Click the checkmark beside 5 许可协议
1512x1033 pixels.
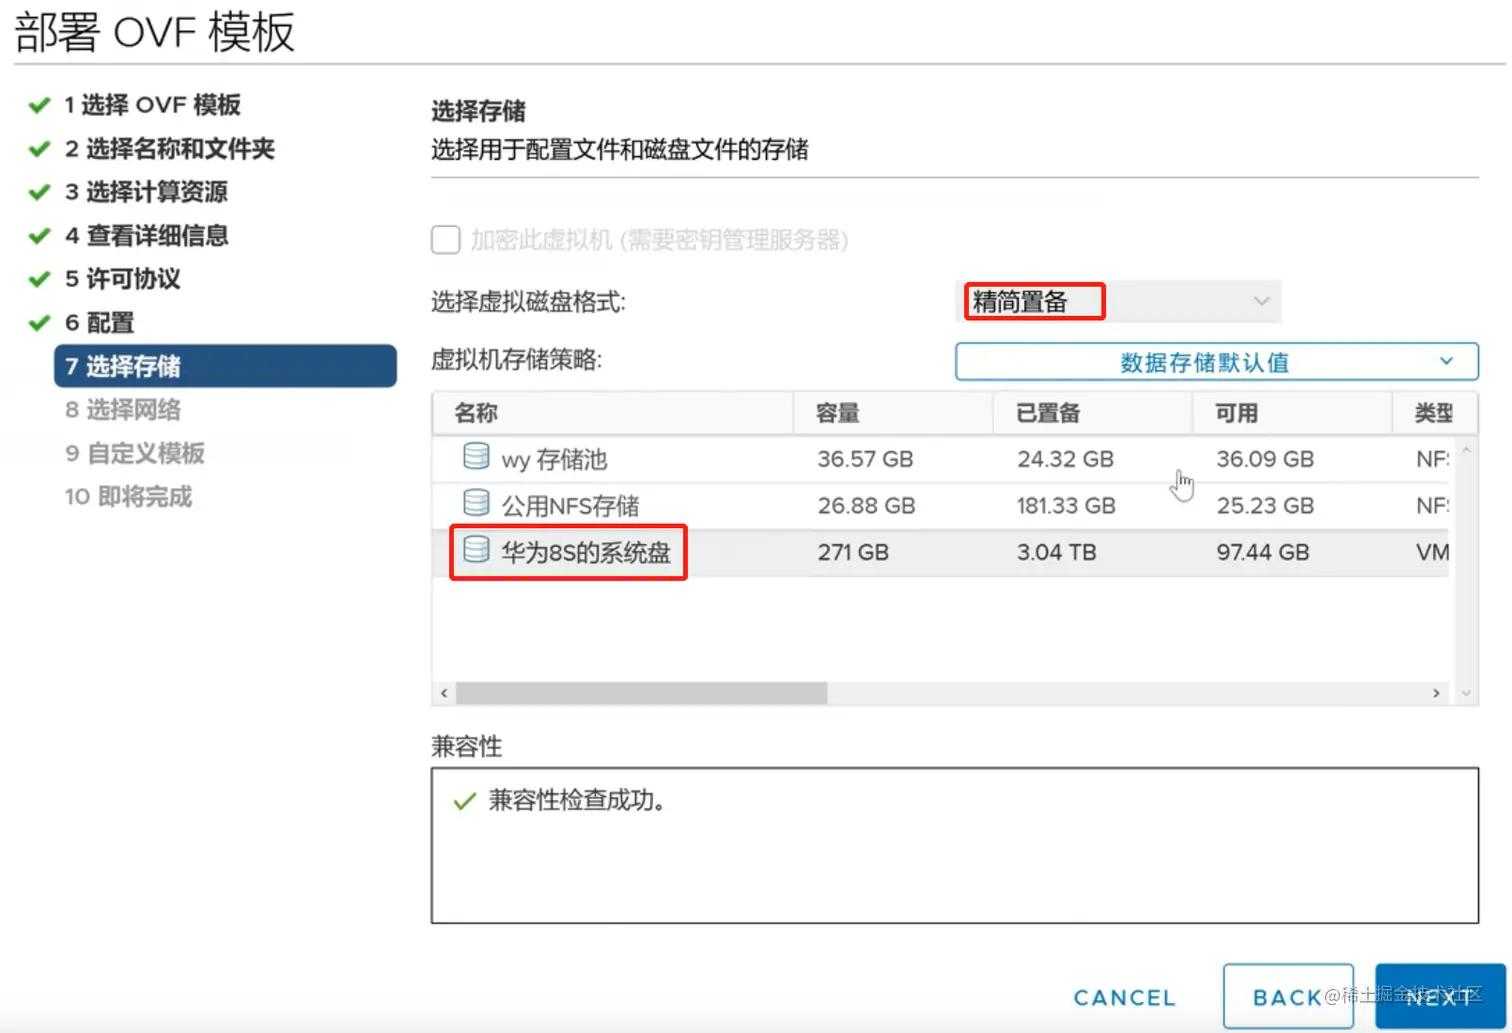[39, 279]
